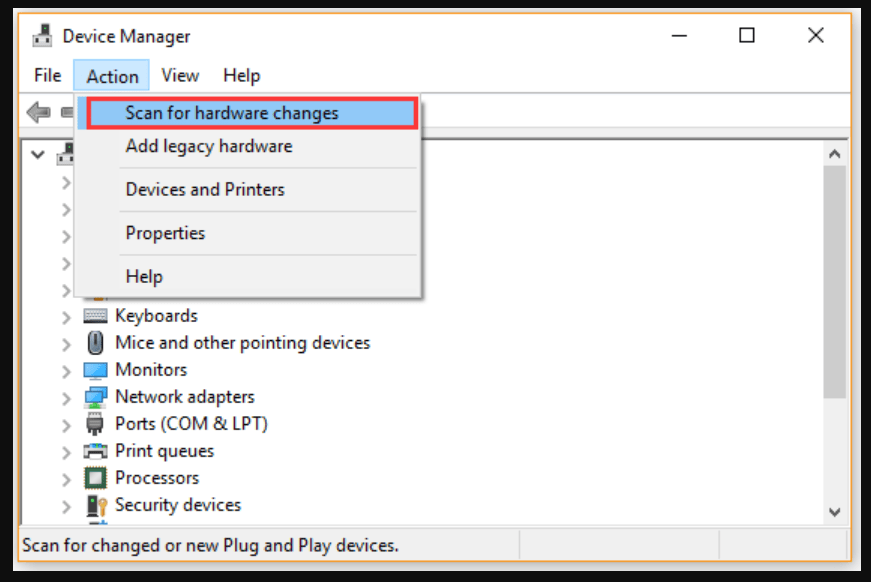Click the Print queues icon
The width and height of the screenshot is (871, 582).
(96, 450)
